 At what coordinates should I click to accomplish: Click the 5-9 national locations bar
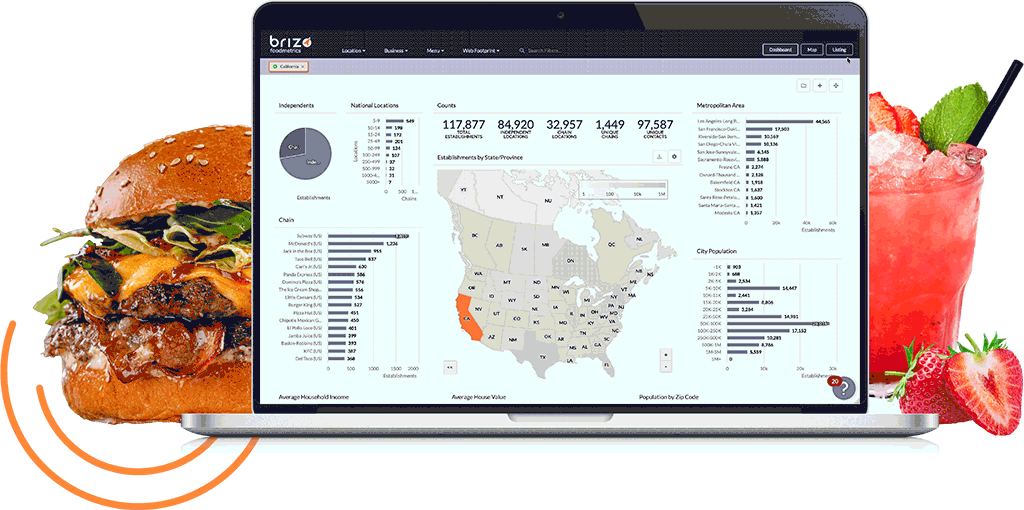[x=395, y=121]
